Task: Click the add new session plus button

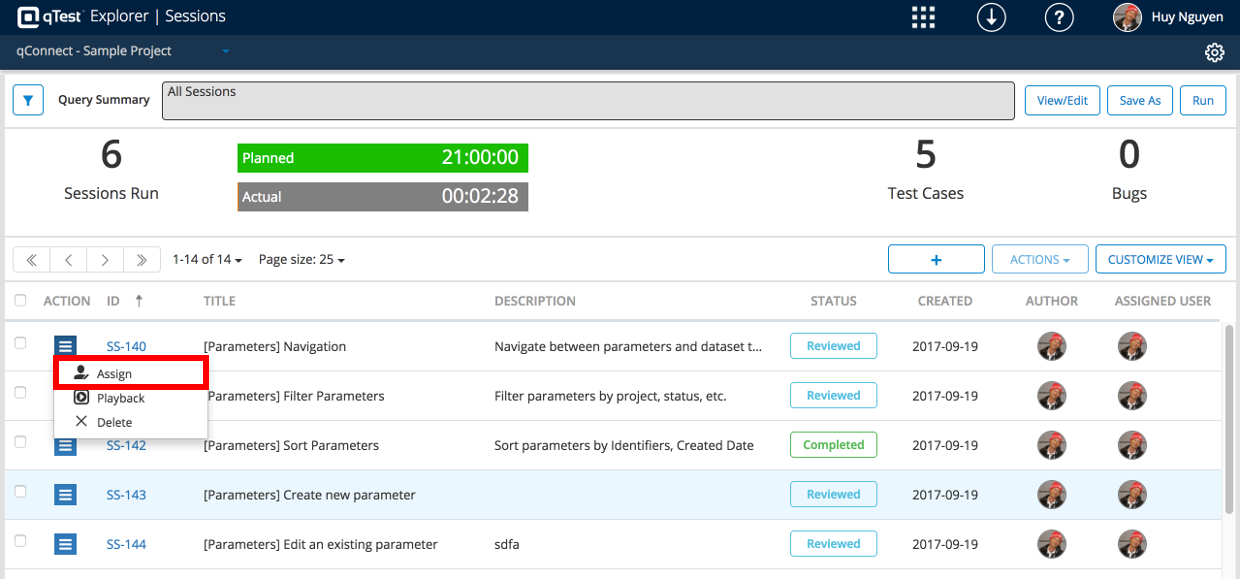Action: point(936,260)
